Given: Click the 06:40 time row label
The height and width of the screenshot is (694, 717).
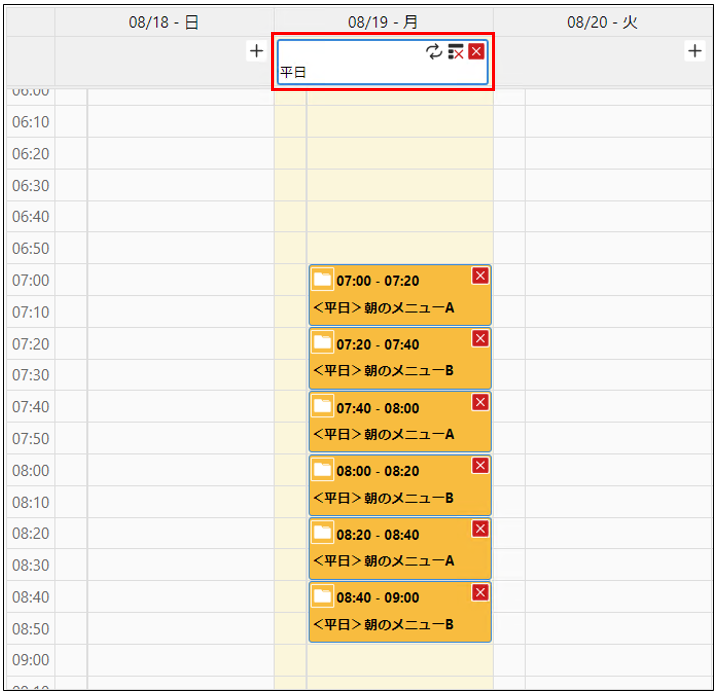Looking at the screenshot, I should tap(31, 216).
